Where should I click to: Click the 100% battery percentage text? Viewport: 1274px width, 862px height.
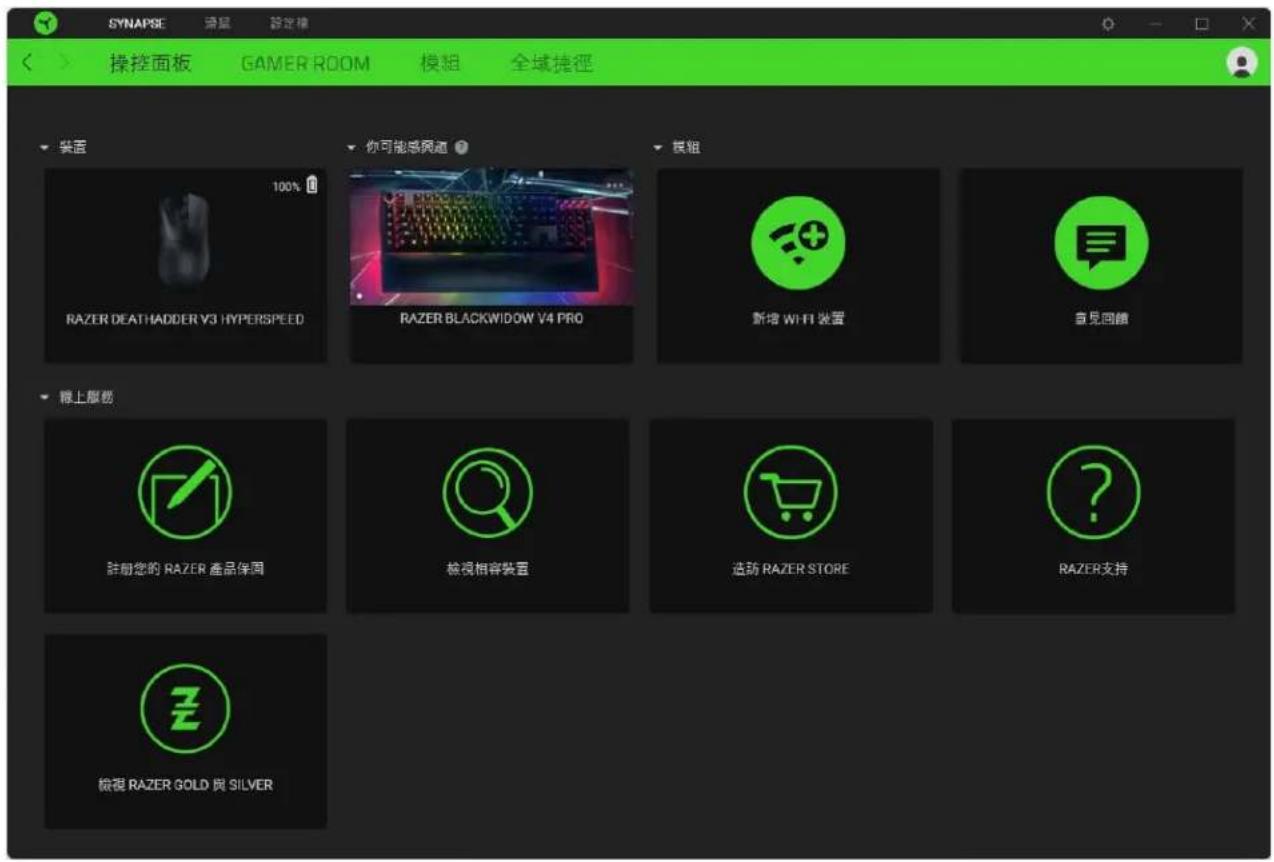click(x=286, y=186)
